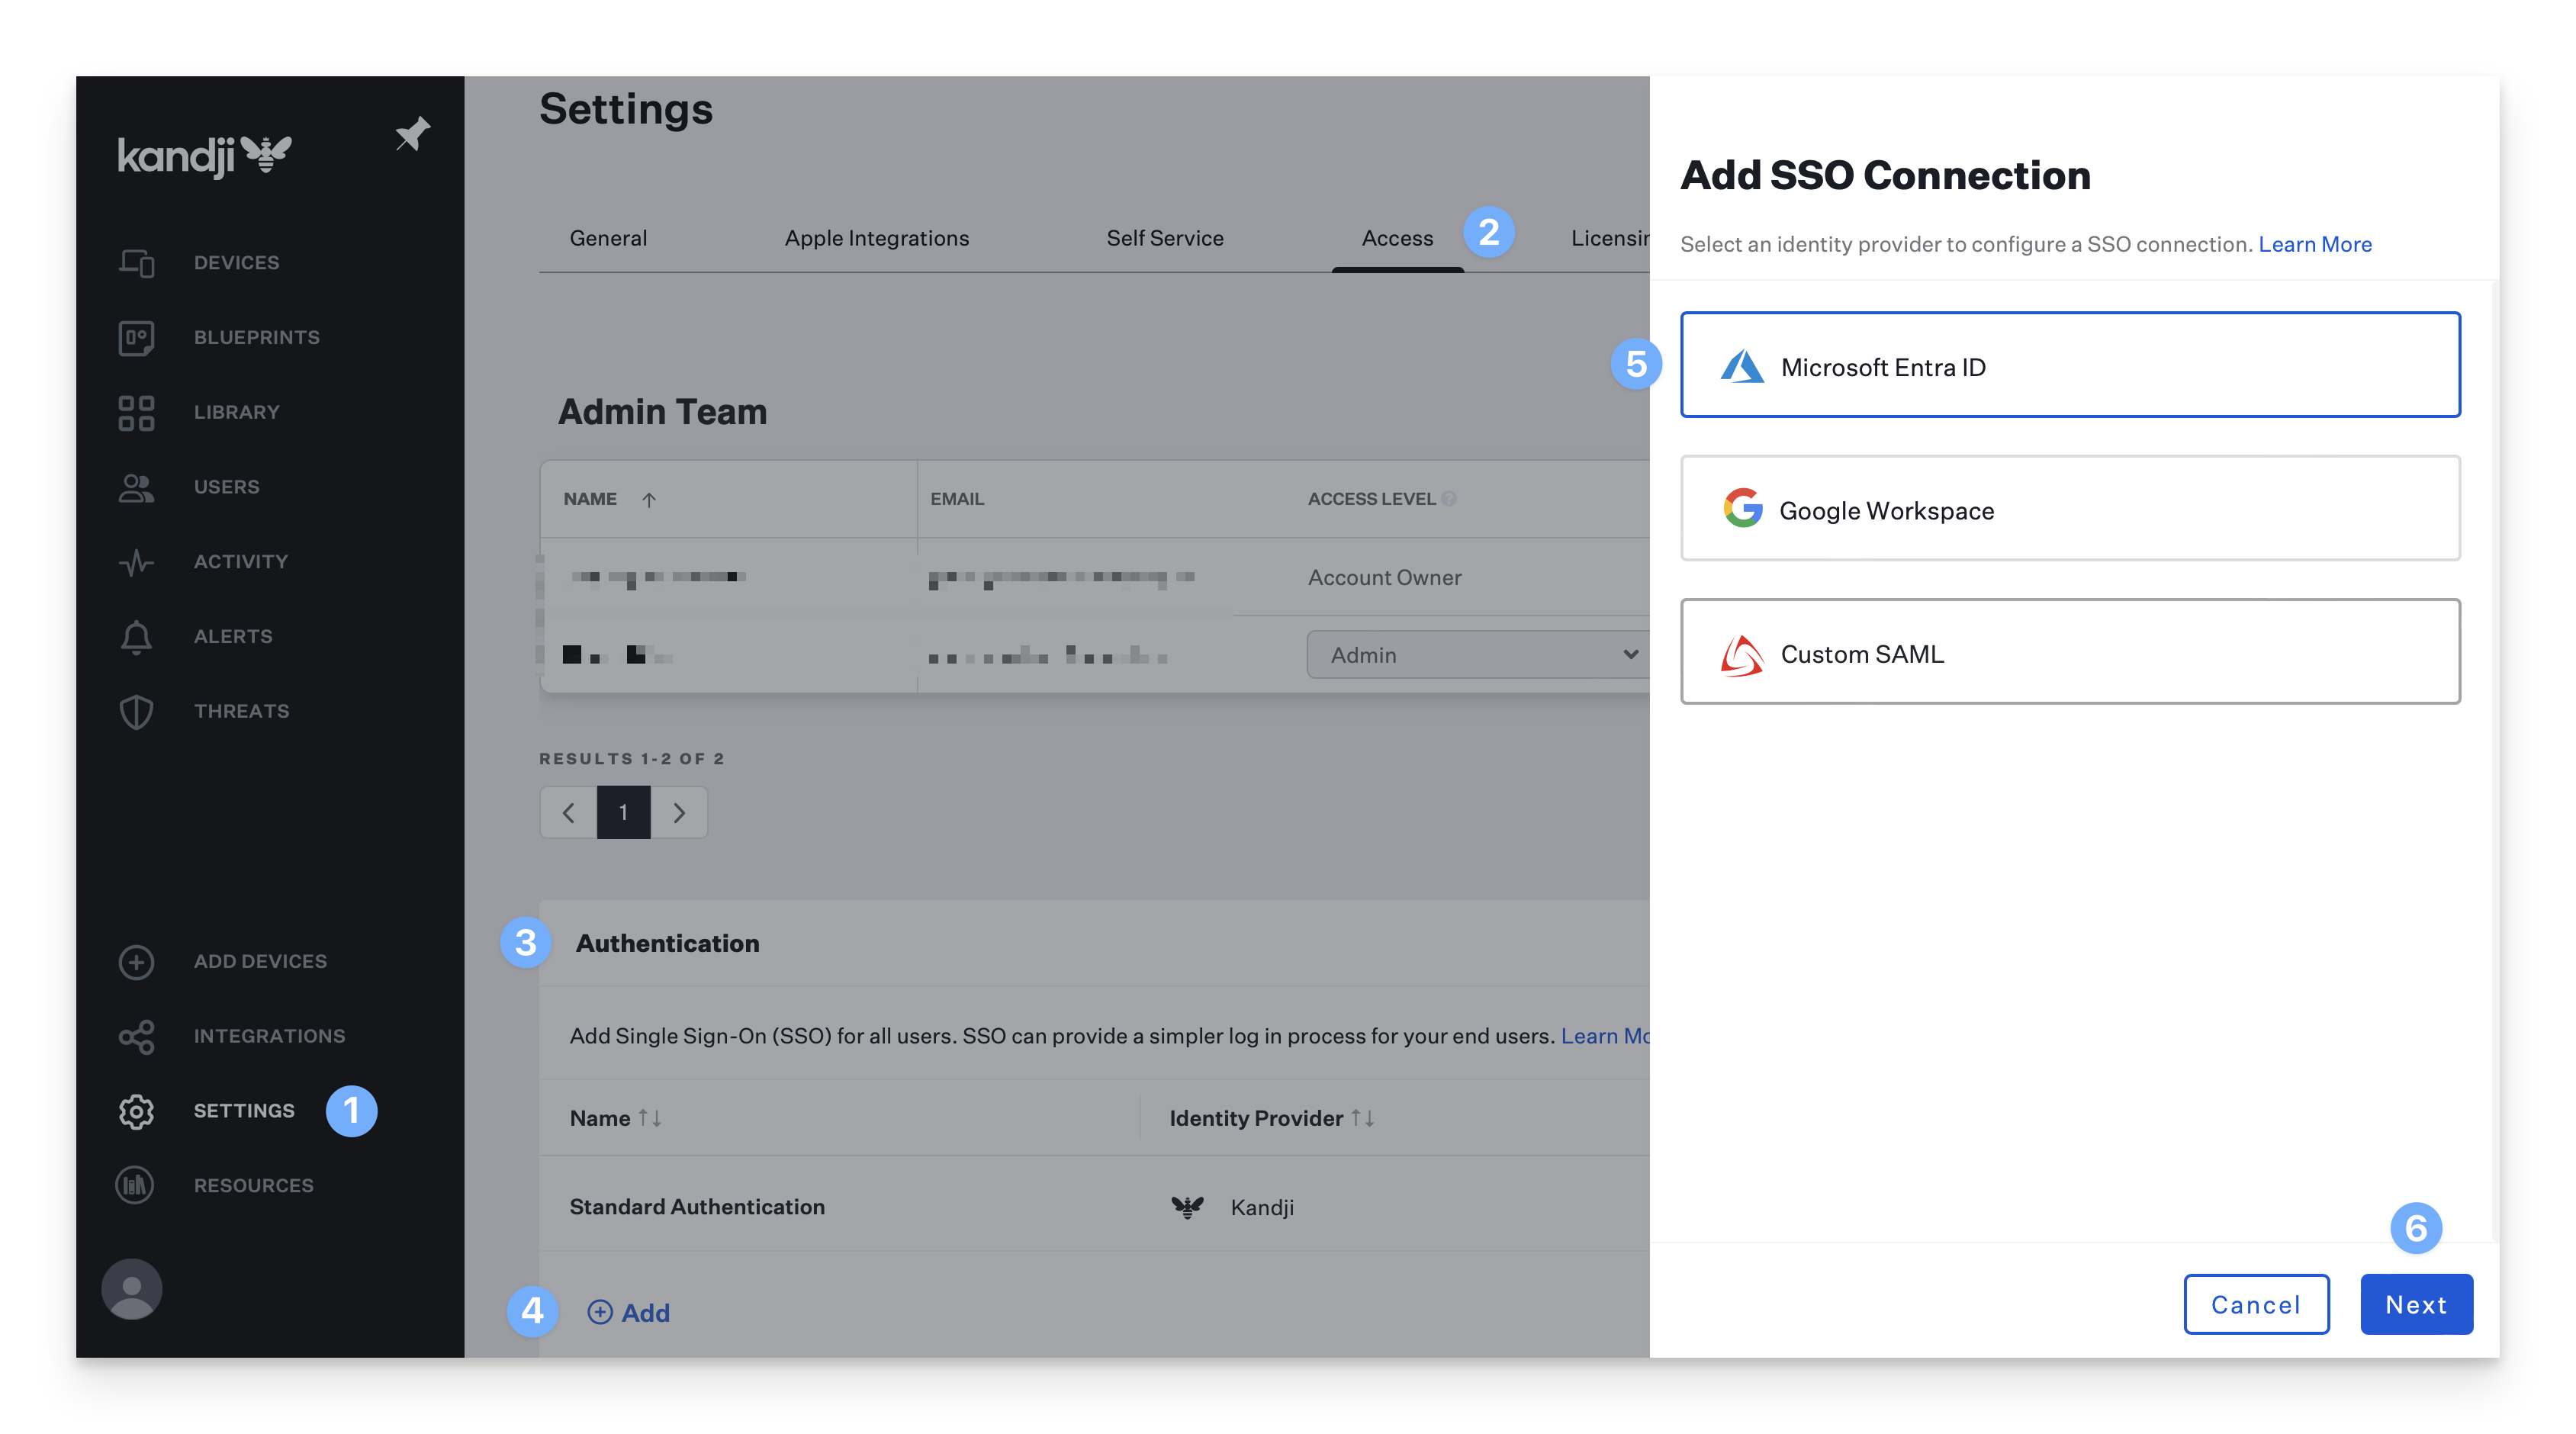Open the Admin access level dropdown

pos(1478,655)
